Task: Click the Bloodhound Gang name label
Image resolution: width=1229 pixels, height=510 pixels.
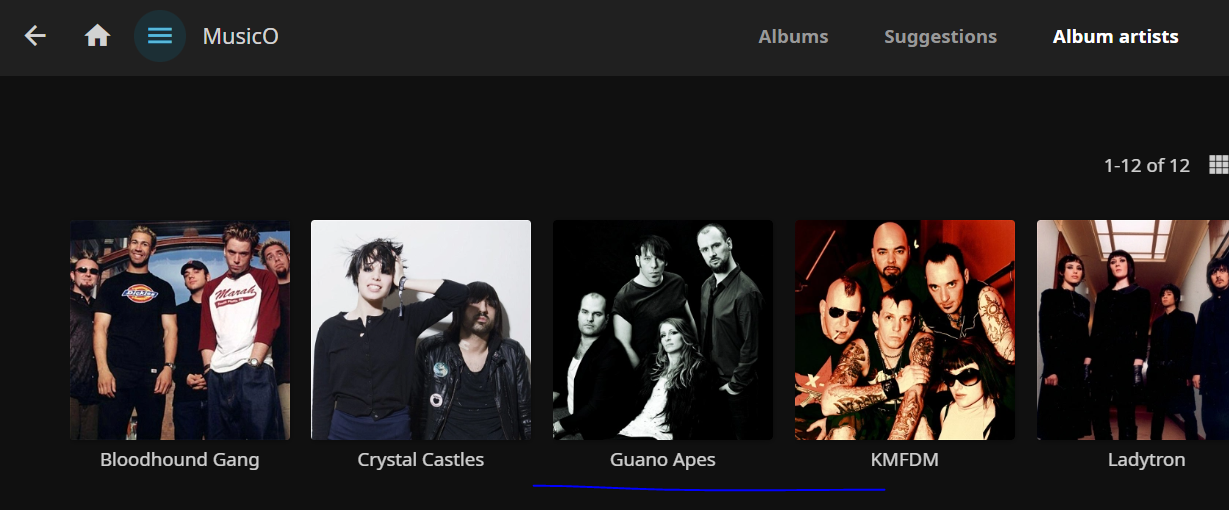Action: (x=180, y=460)
